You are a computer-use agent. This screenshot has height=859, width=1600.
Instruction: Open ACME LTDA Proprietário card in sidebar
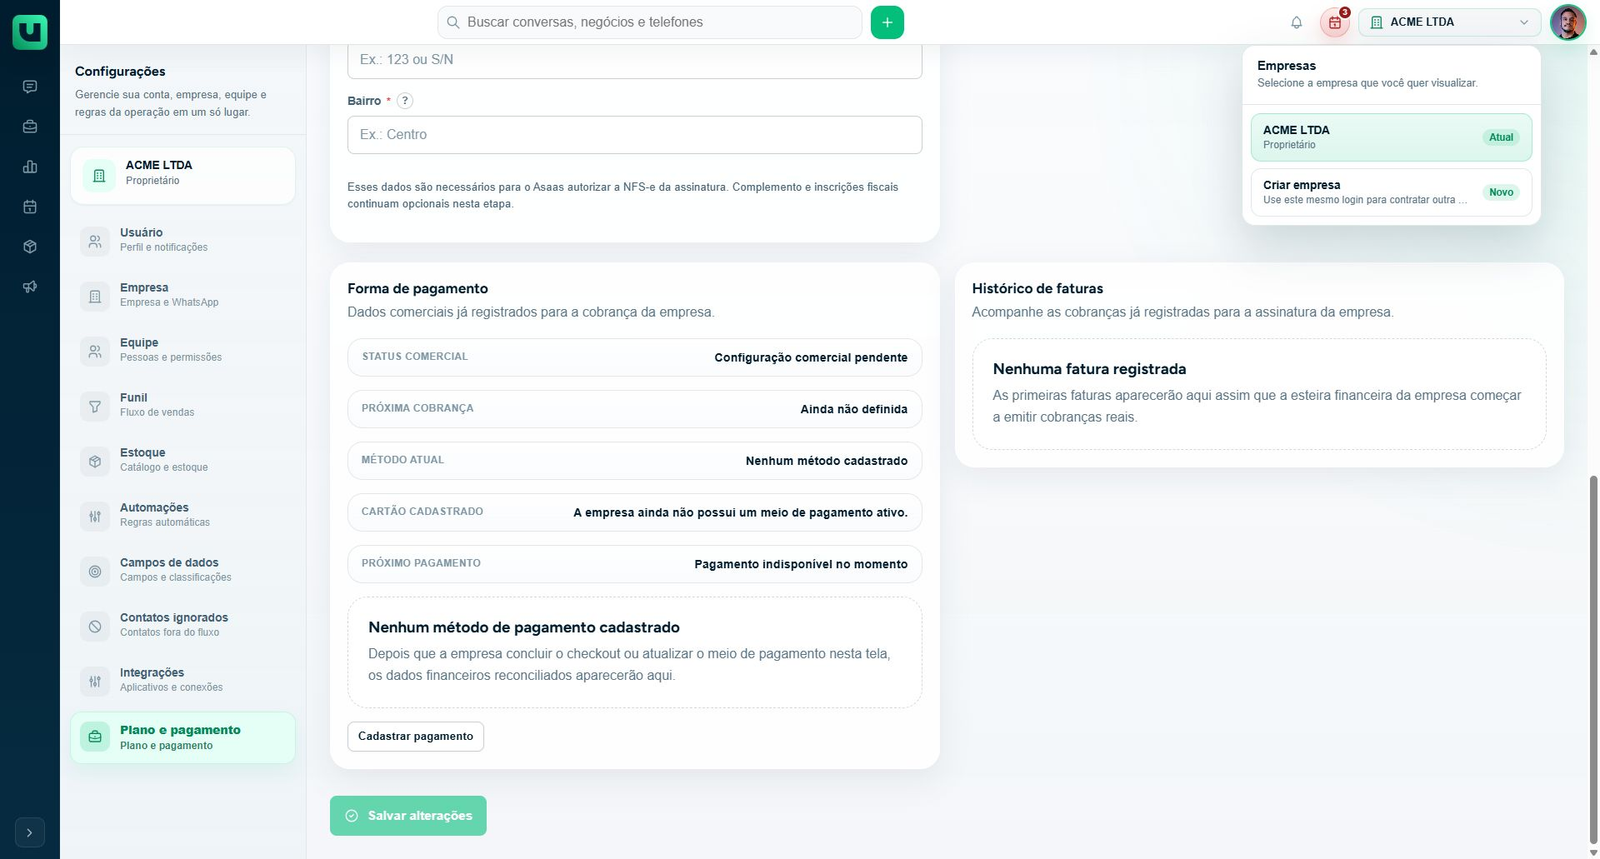point(183,176)
